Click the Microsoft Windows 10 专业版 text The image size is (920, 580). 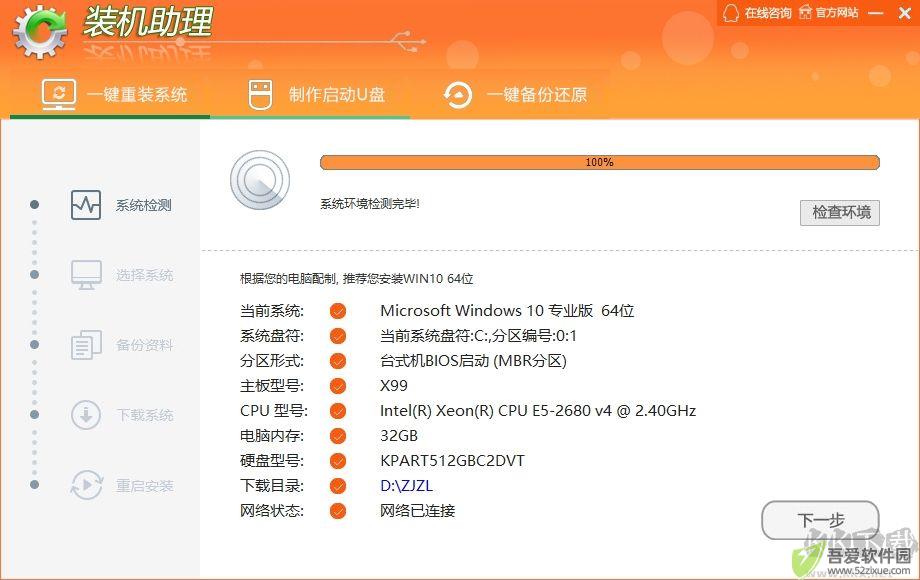[x=507, y=311]
